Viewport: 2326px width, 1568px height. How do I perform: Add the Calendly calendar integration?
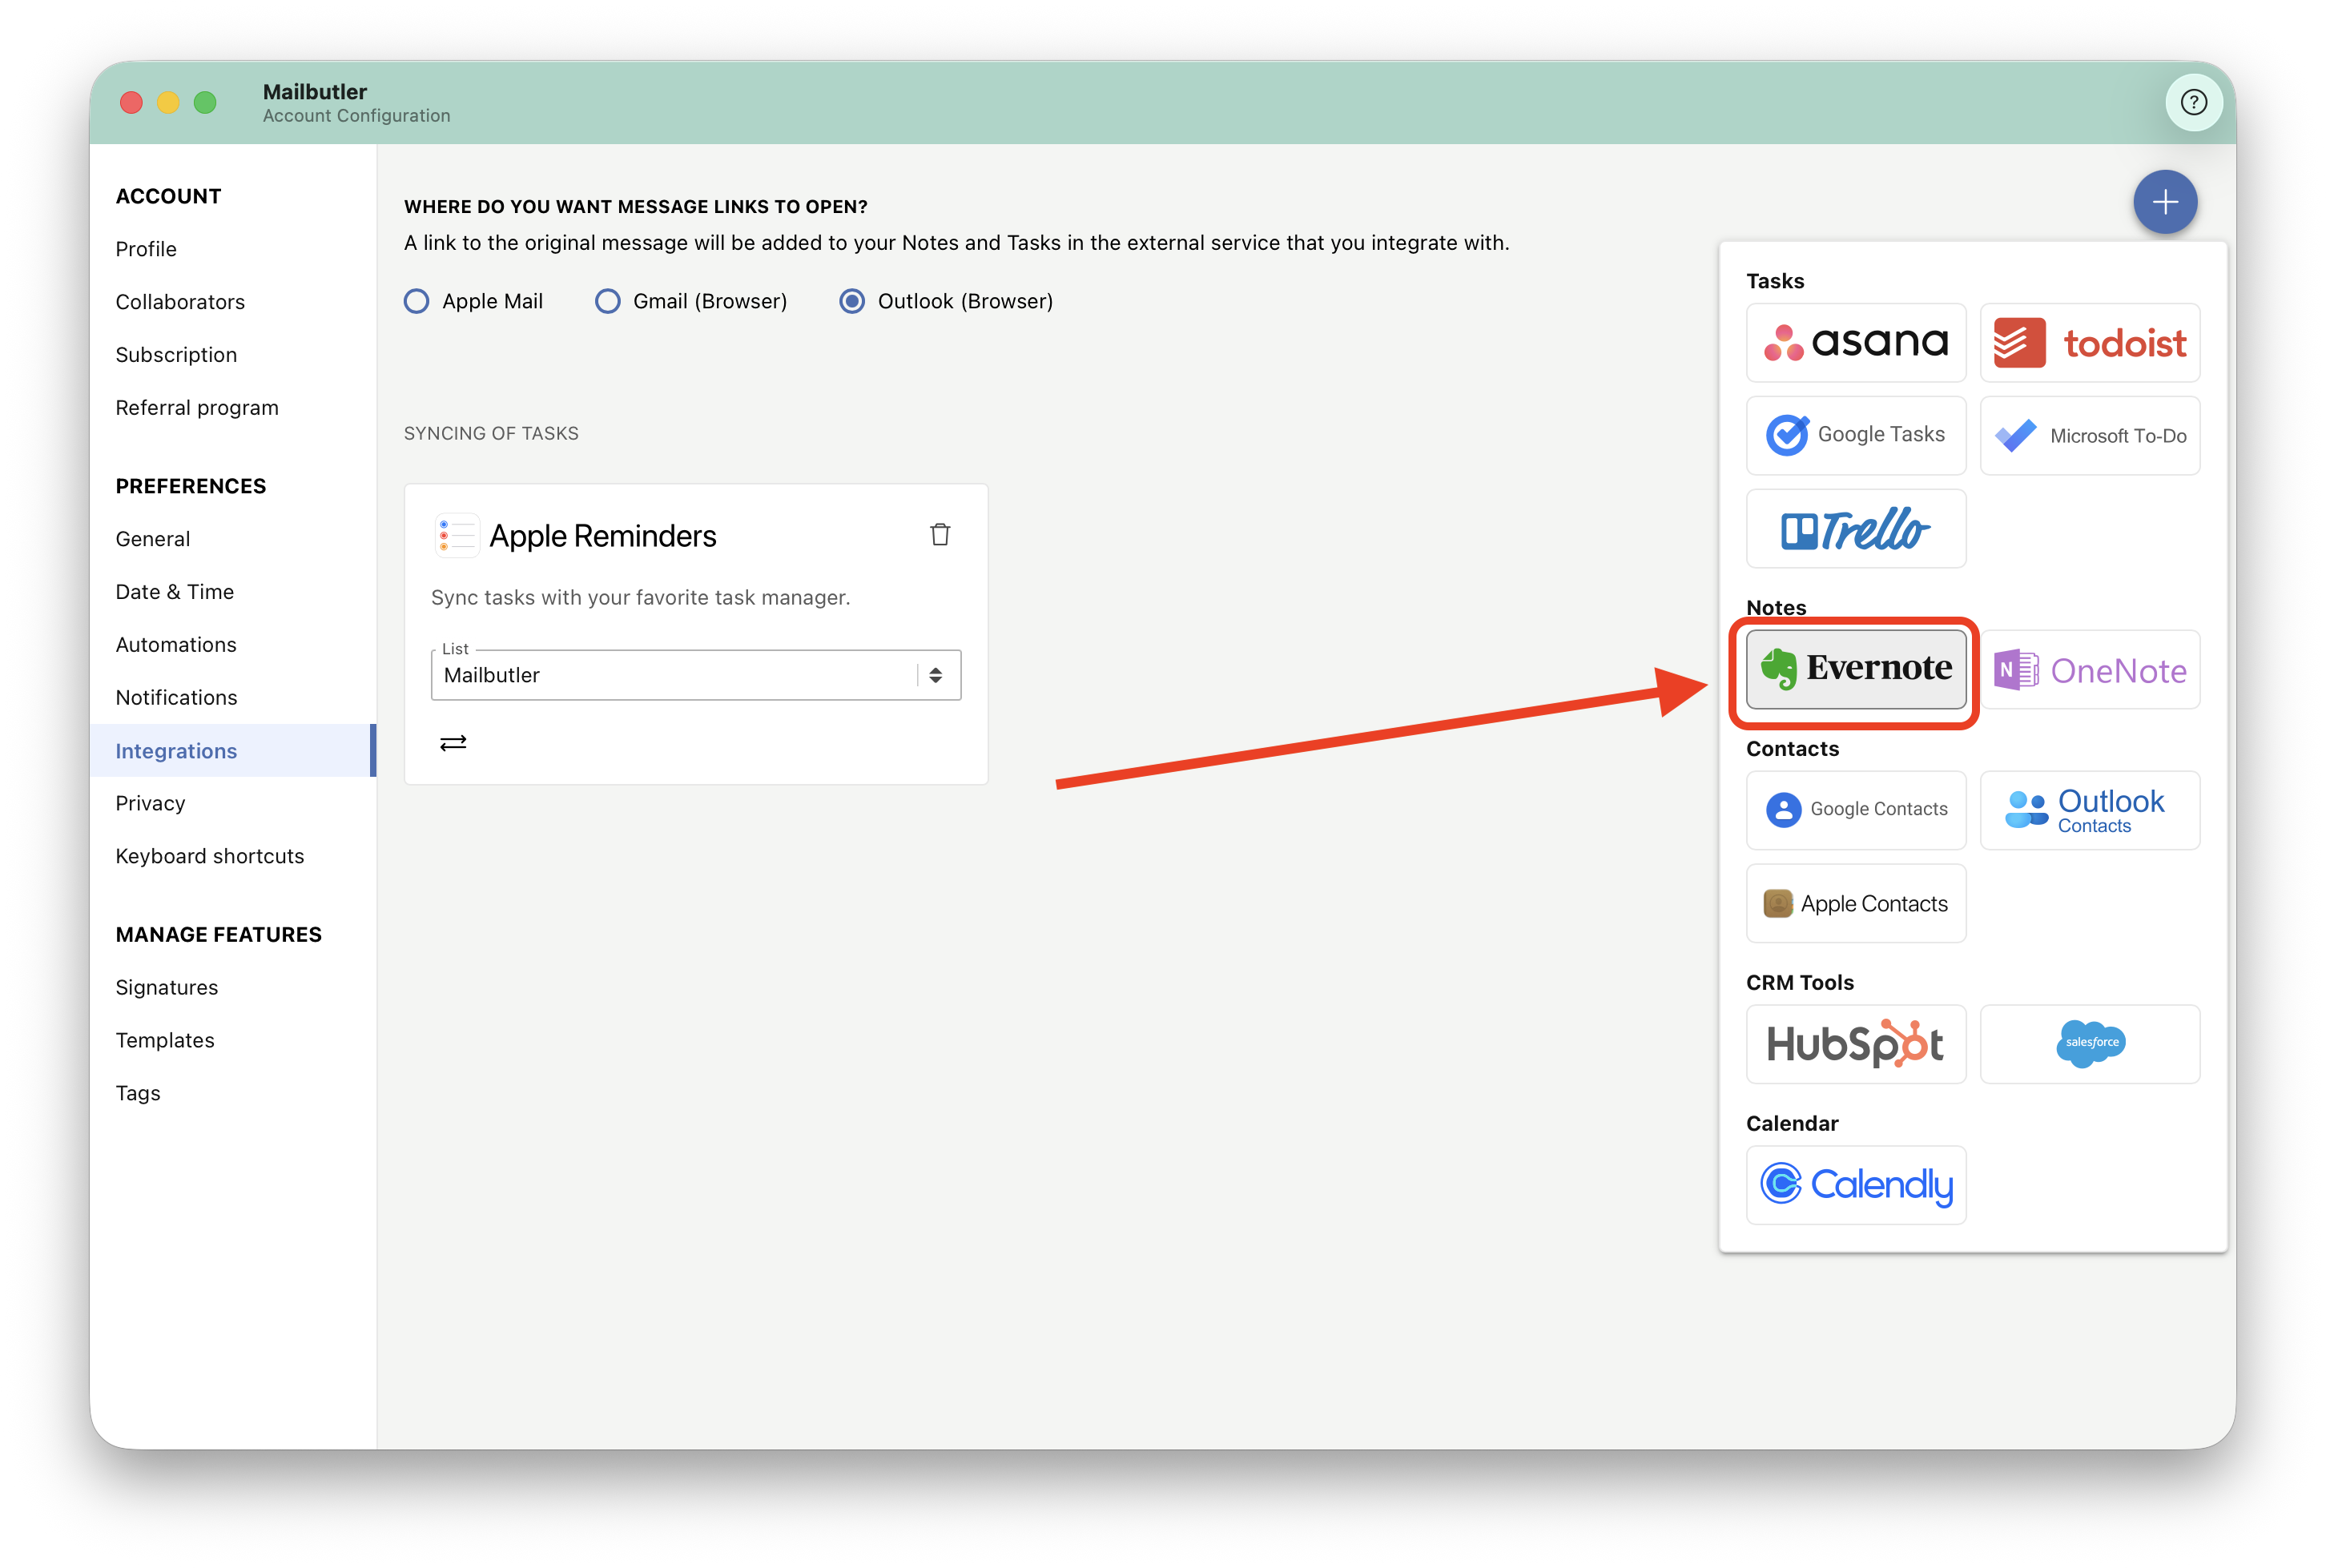[1855, 1185]
